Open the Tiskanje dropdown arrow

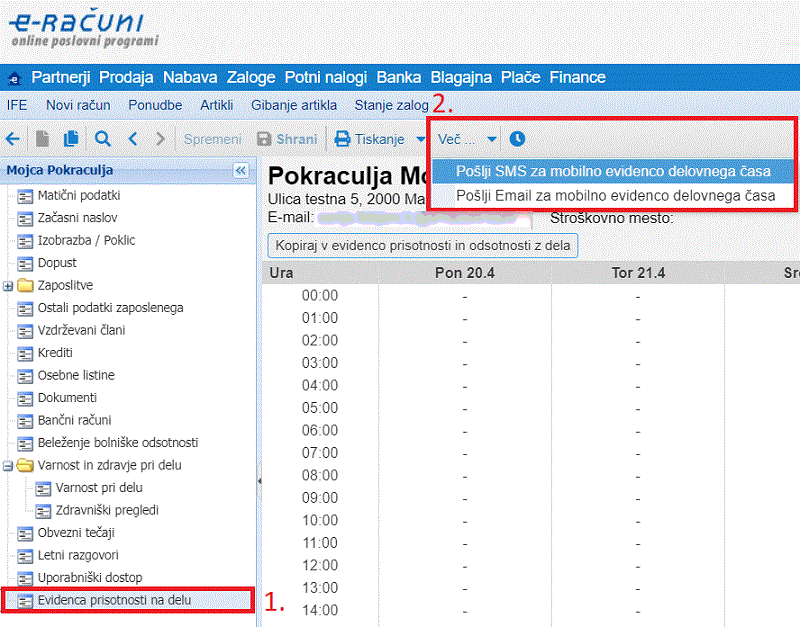click(420, 139)
